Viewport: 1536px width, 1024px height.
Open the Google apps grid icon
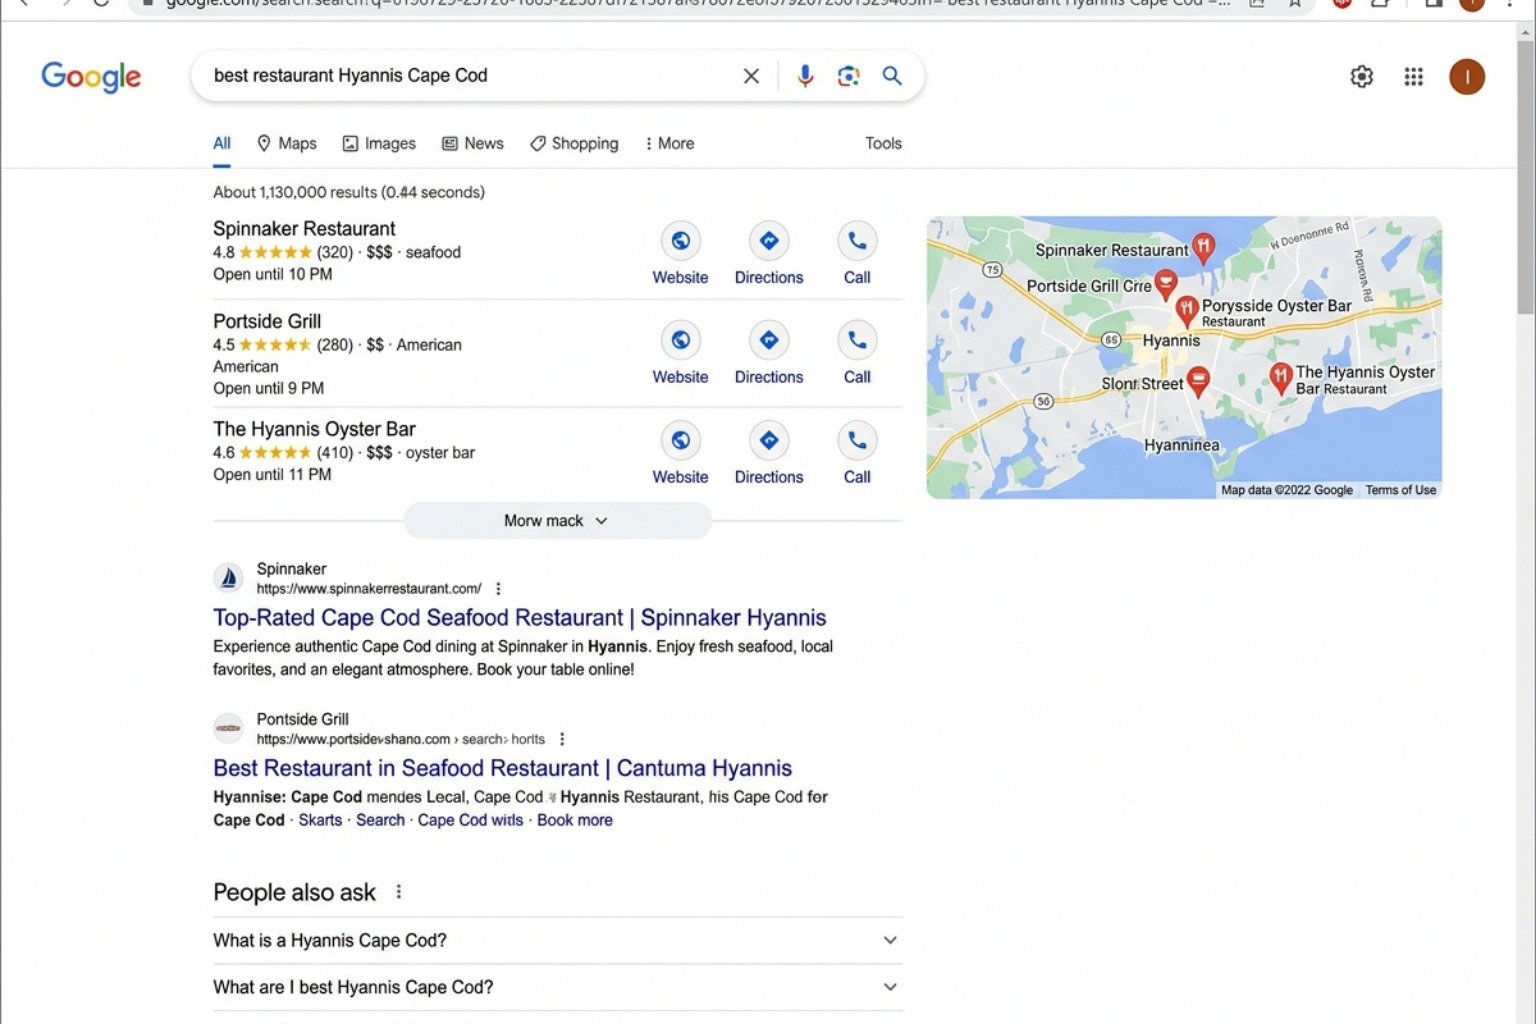[x=1413, y=77]
